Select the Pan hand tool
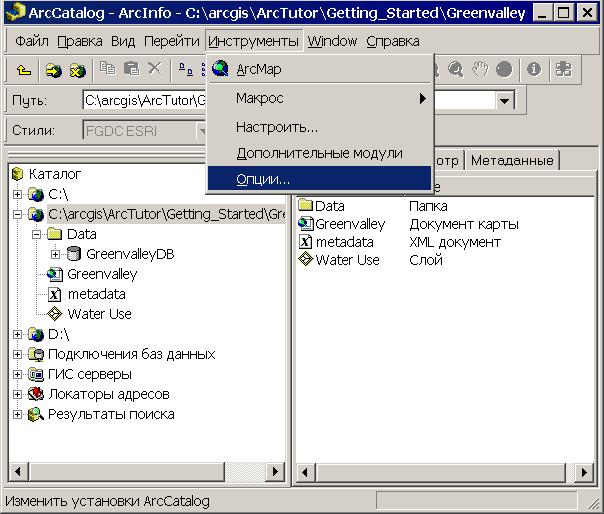 pyautogui.click(x=480, y=70)
